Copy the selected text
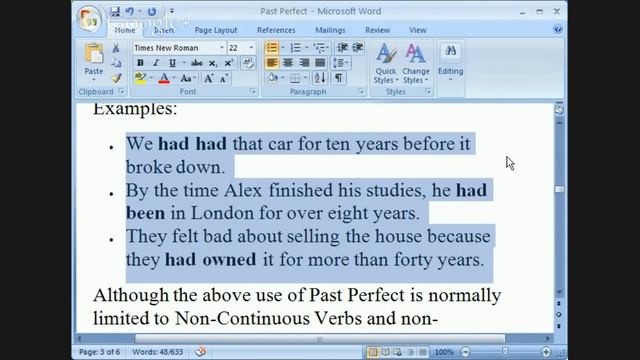640x360 pixels. tap(116, 63)
